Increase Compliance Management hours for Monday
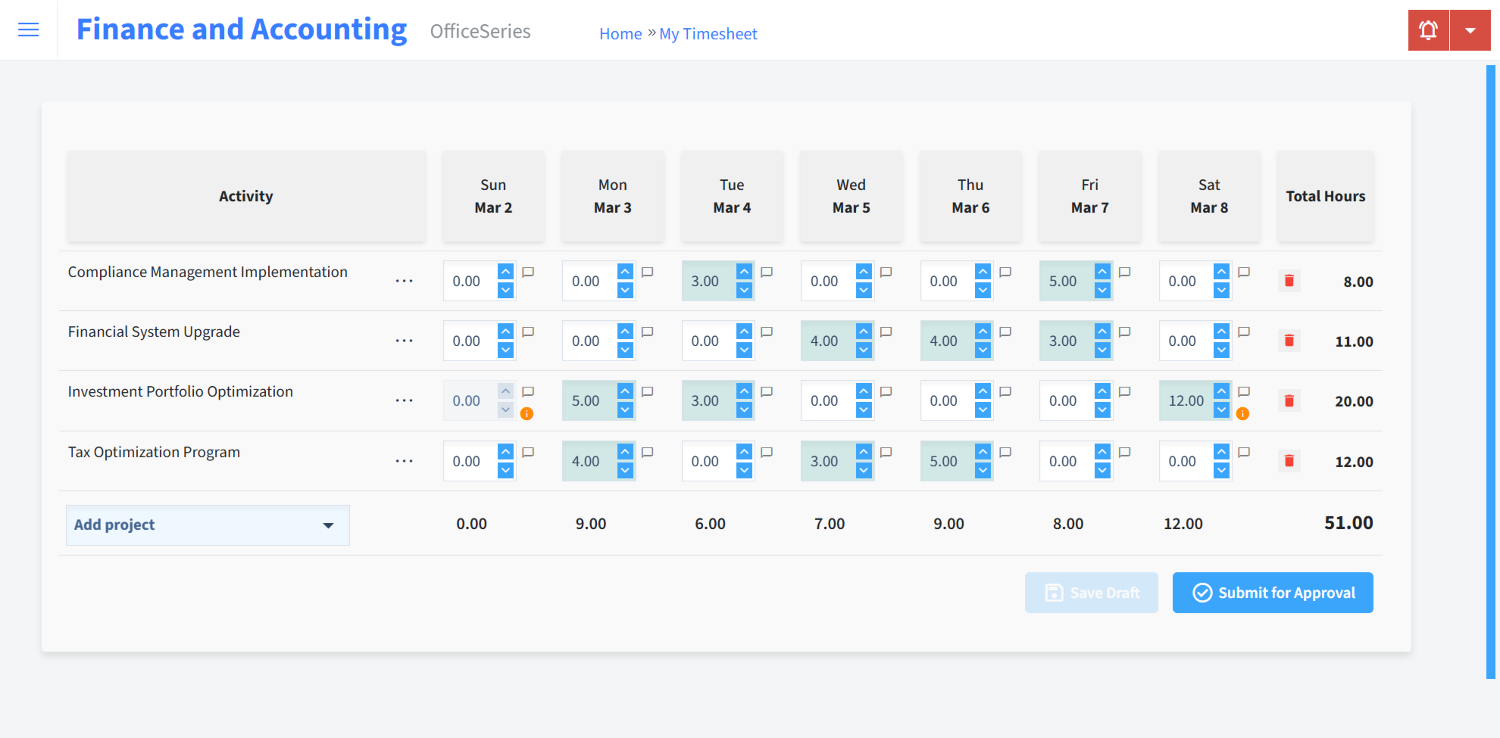The width and height of the screenshot is (1500, 738). click(625, 272)
